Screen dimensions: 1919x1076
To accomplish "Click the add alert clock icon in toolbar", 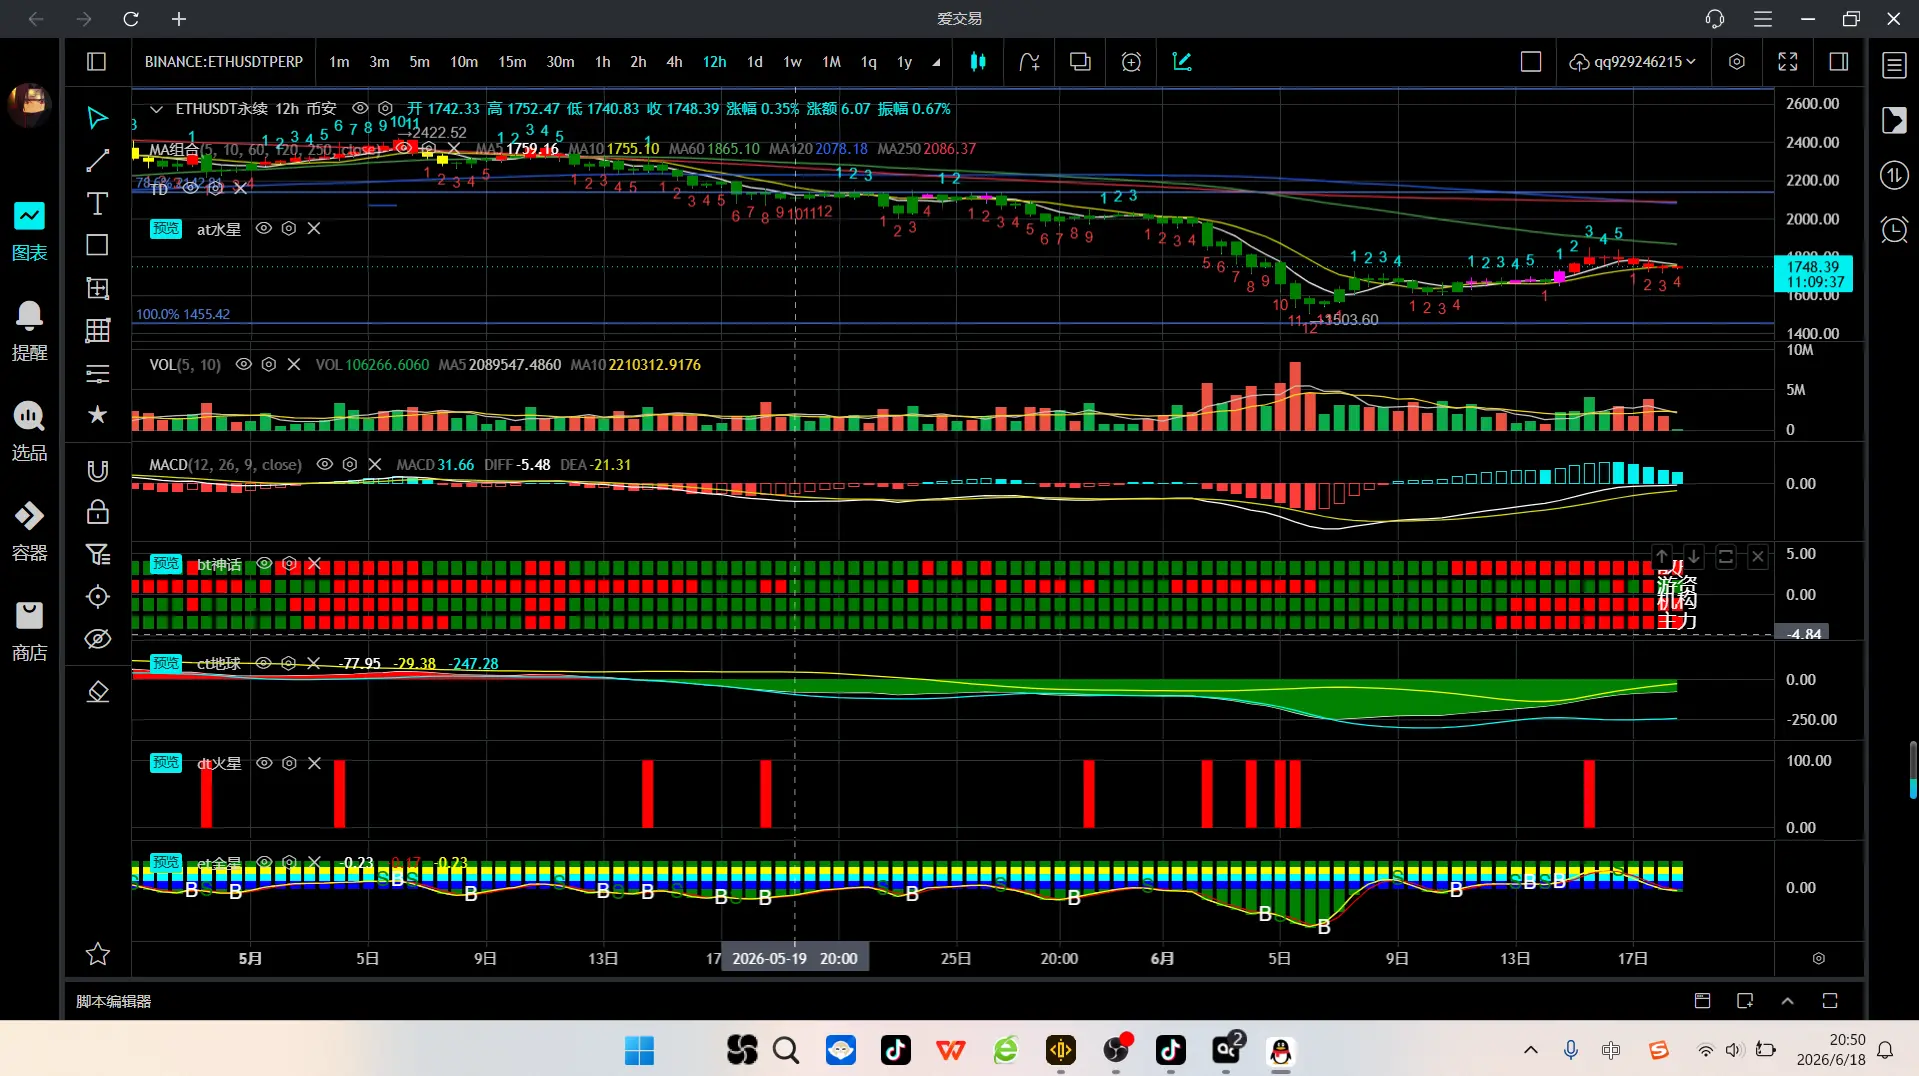I will [x=1131, y=62].
